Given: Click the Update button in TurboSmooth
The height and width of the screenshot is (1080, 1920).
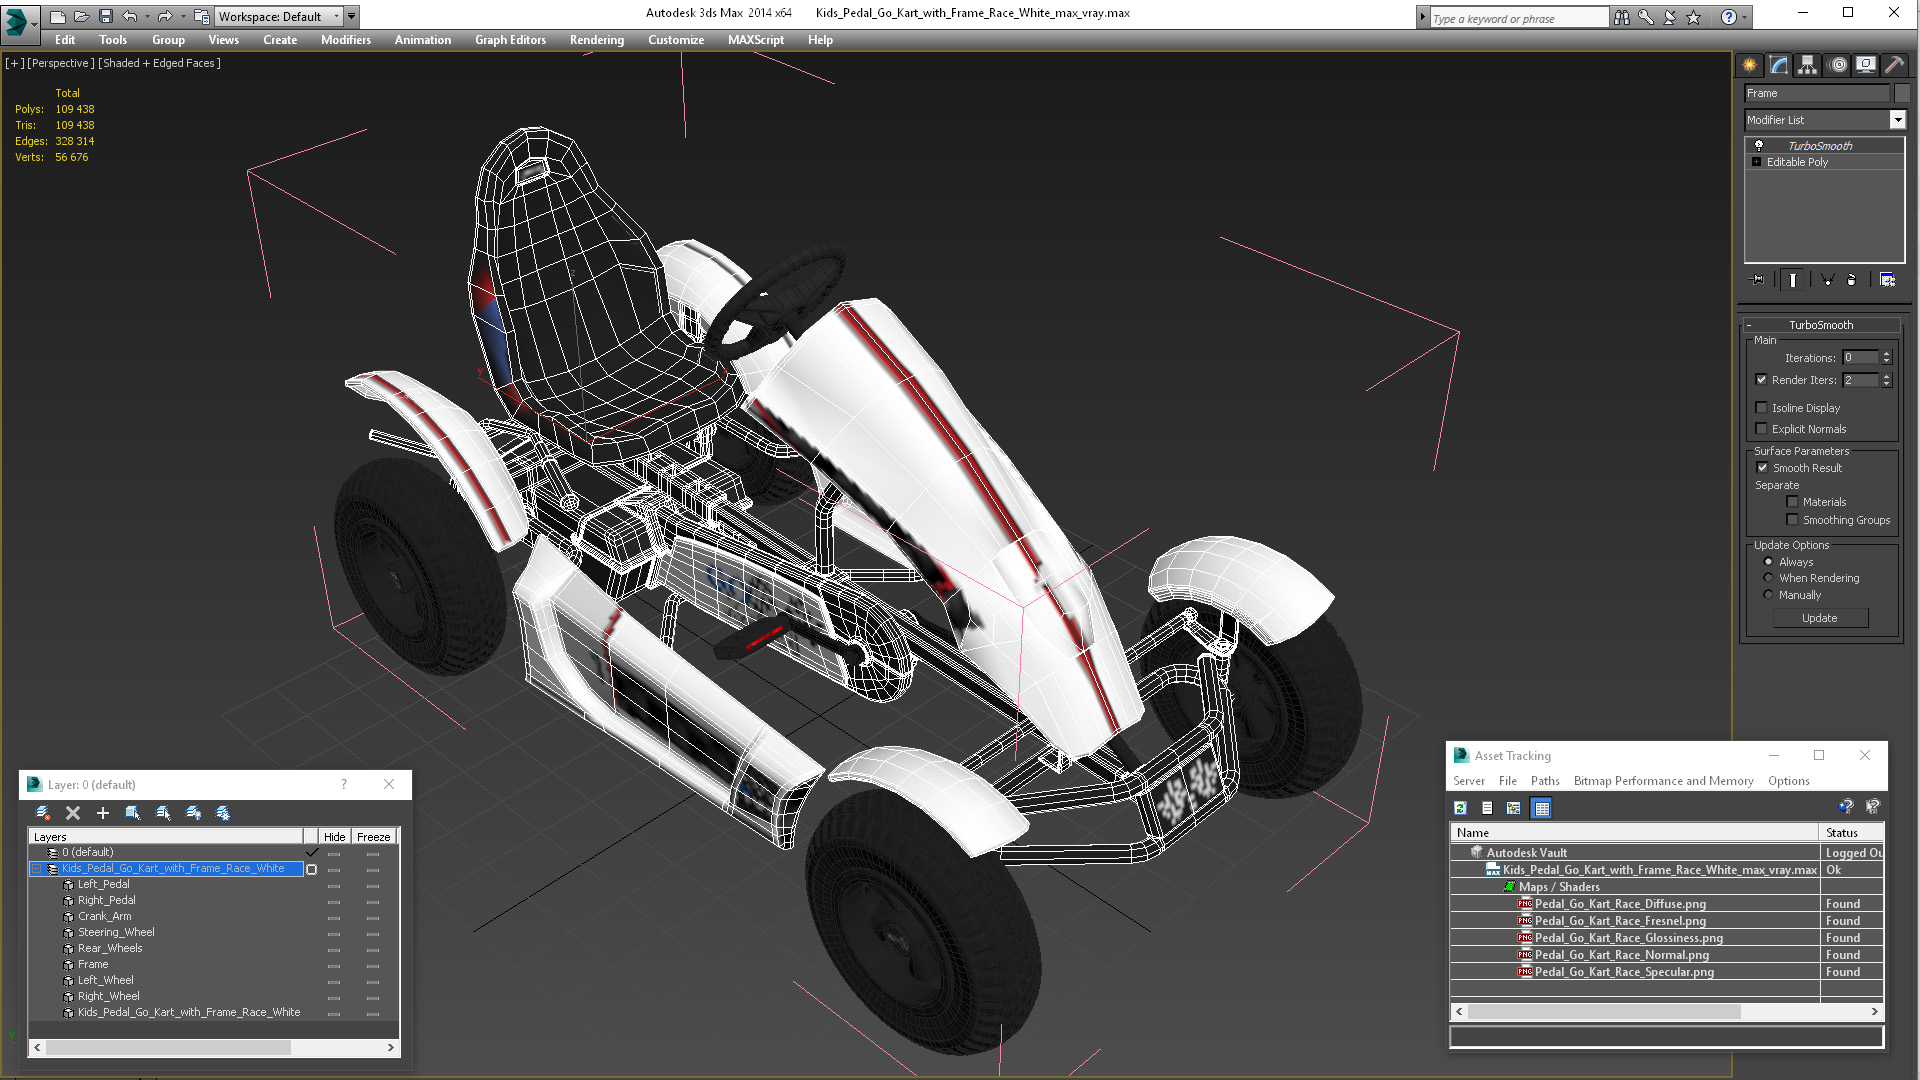Looking at the screenshot, I should [1819, 618].
